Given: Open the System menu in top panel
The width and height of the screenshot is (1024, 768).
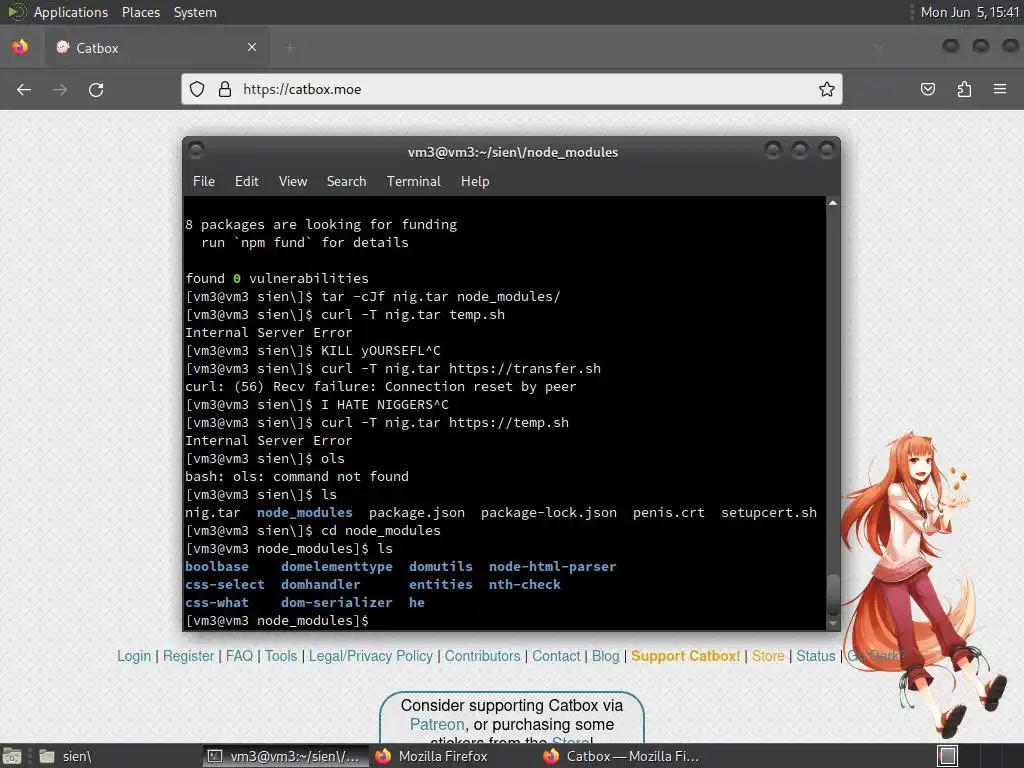Looking at the screenshot, I should 195,12.
